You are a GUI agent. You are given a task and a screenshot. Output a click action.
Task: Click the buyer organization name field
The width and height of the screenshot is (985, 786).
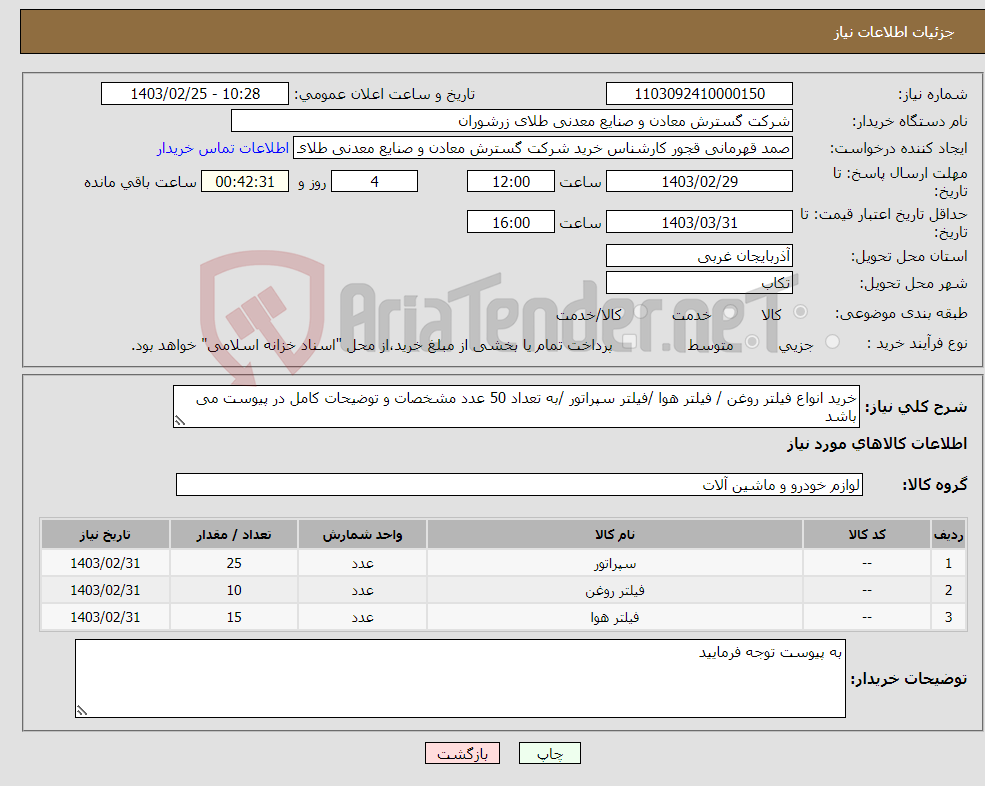[x=511, y=121]
